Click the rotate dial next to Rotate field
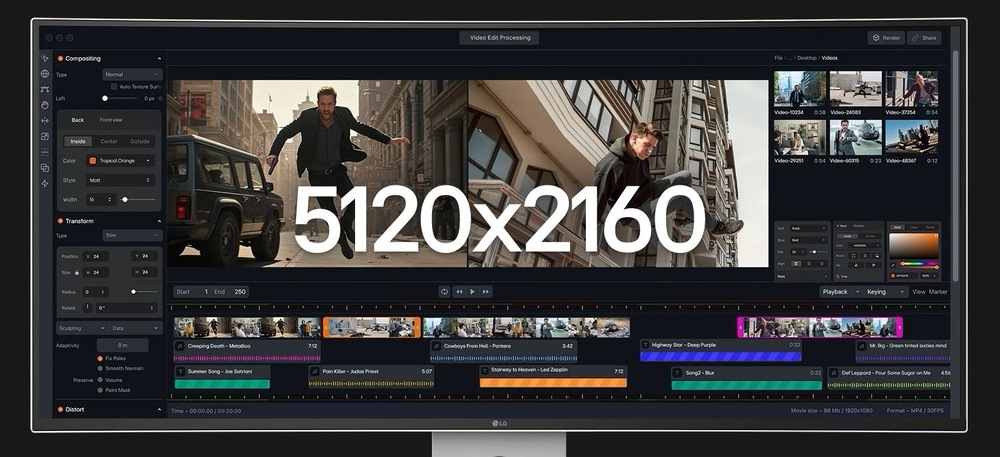Viewport: 1000px width, 457px height. [87, 307]
